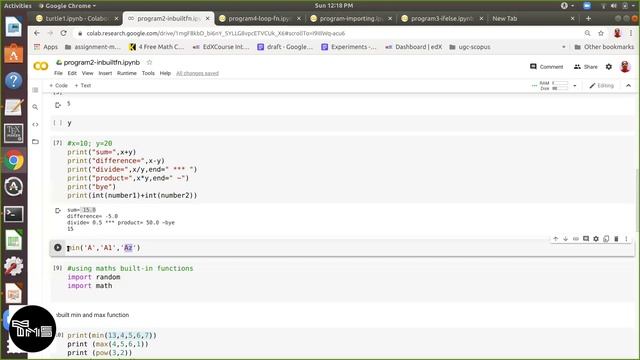Open Runtime menu

(x=127, y=73)
